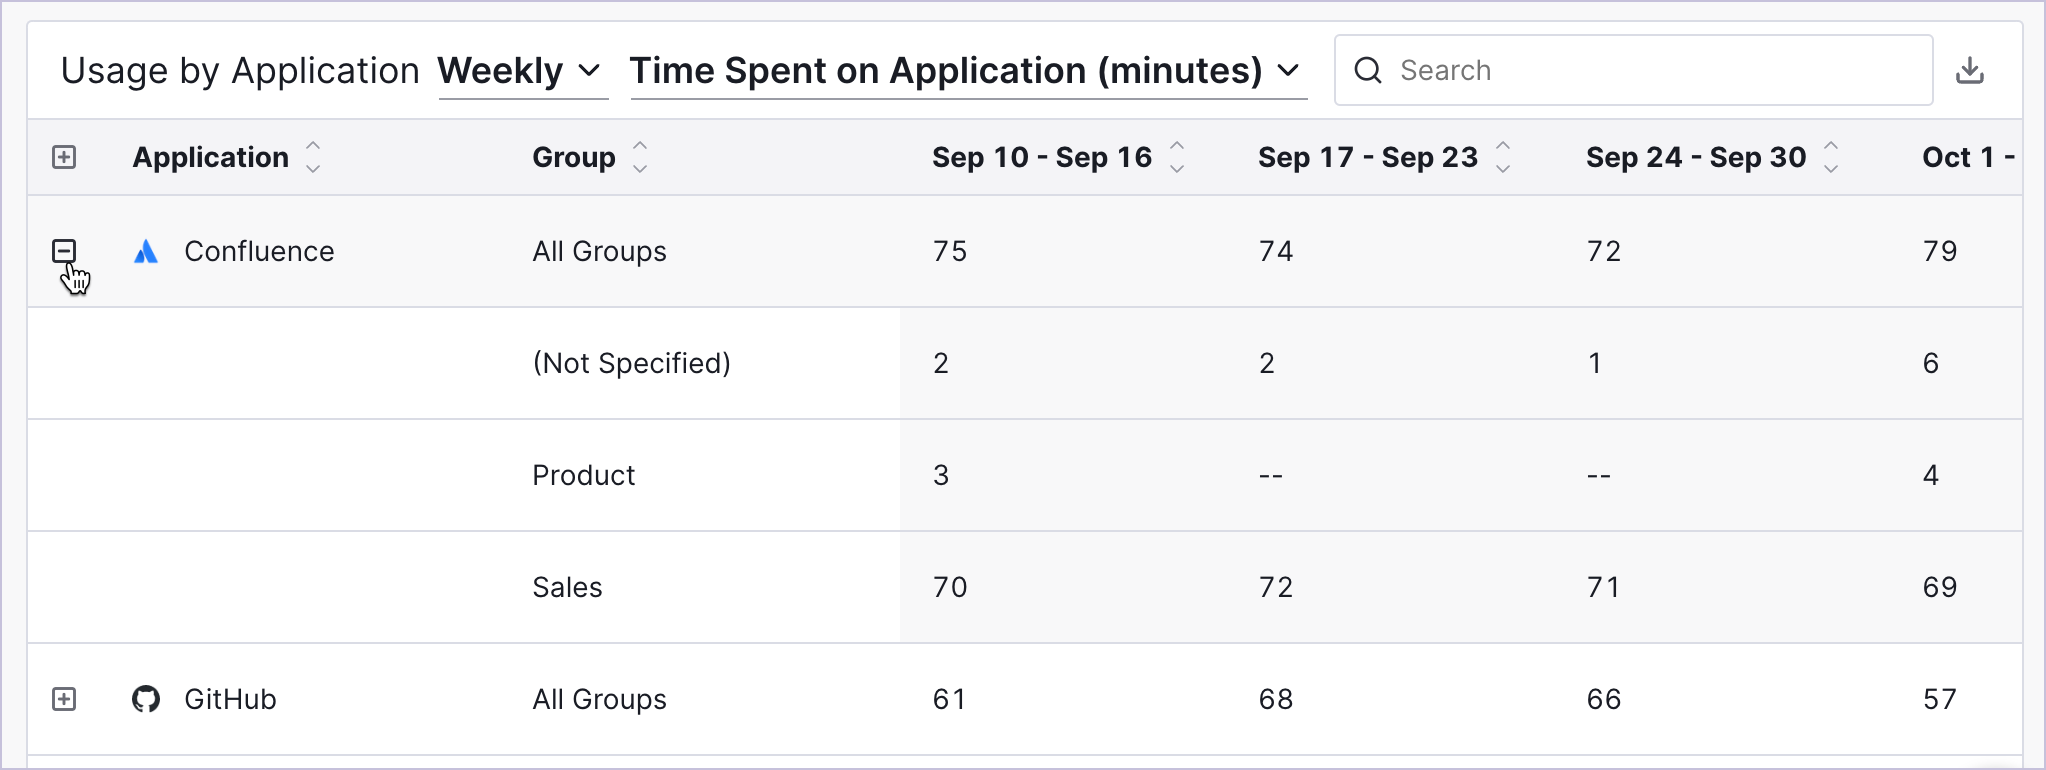
Task: Select the Sales group row
Action: click(x=1025, y=587)
